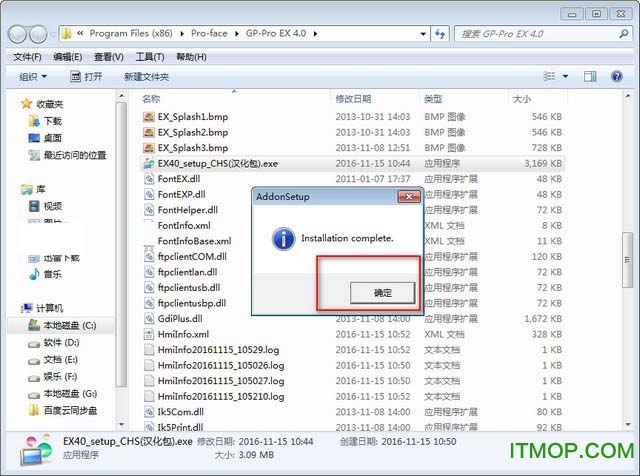Select 本地磁盘 (C:) in the tree
Viewport: 640px width, 476px height.
pos(69,326)
